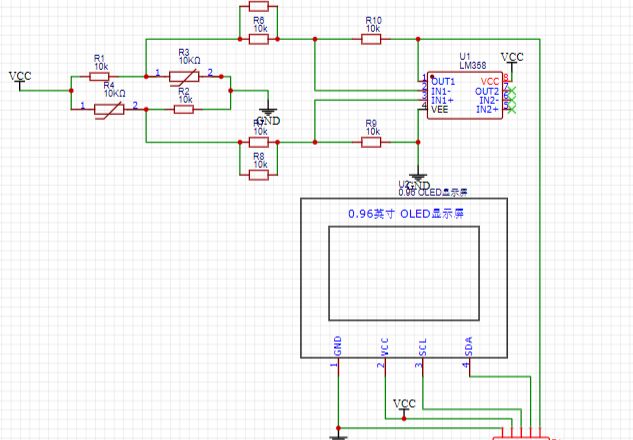This screenshot has height=440, width=633.
Task: Click the R9 designator label
Action: coord(371,124)
